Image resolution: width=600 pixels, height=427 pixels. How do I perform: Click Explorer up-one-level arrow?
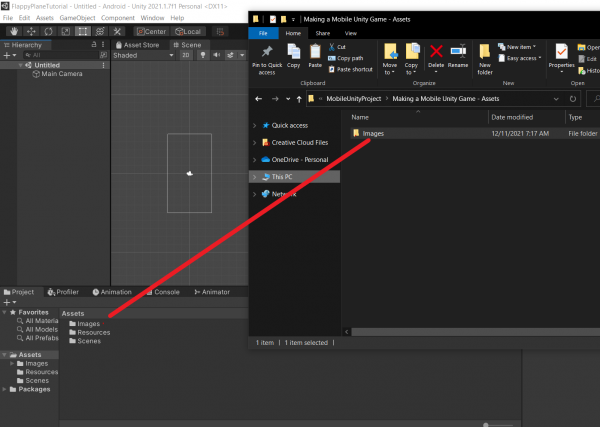click(299, 99)
